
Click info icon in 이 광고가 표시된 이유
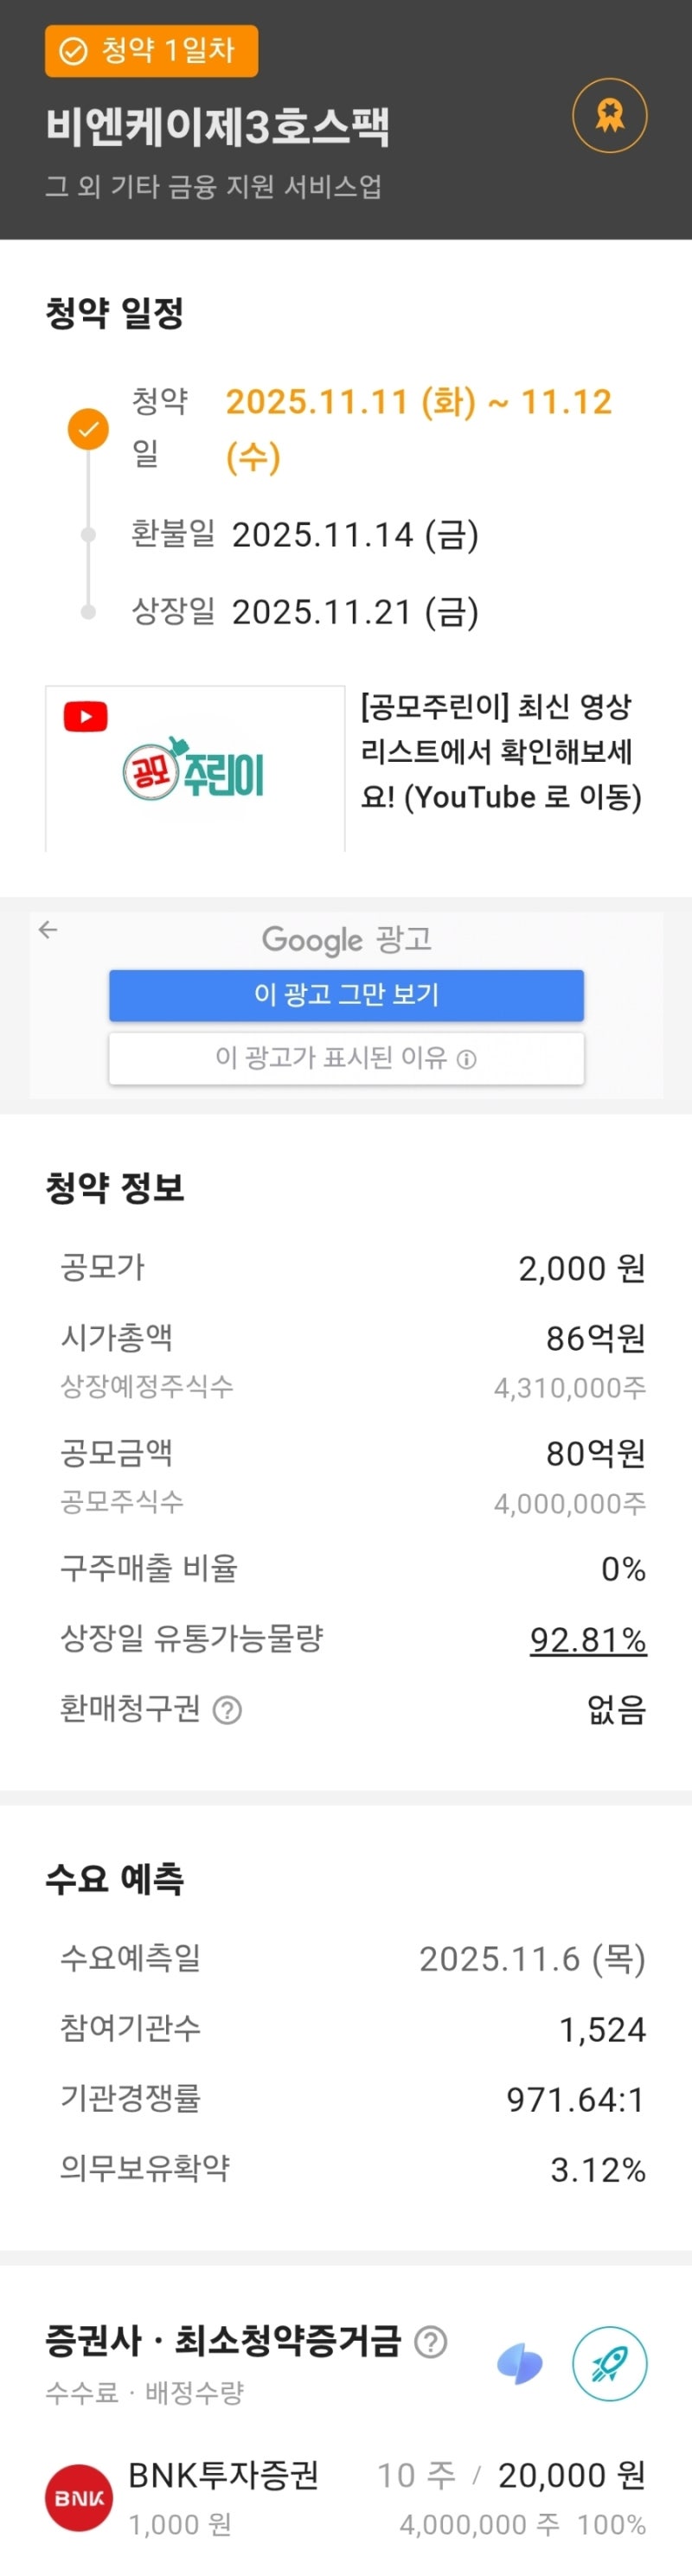(466, 1060)
